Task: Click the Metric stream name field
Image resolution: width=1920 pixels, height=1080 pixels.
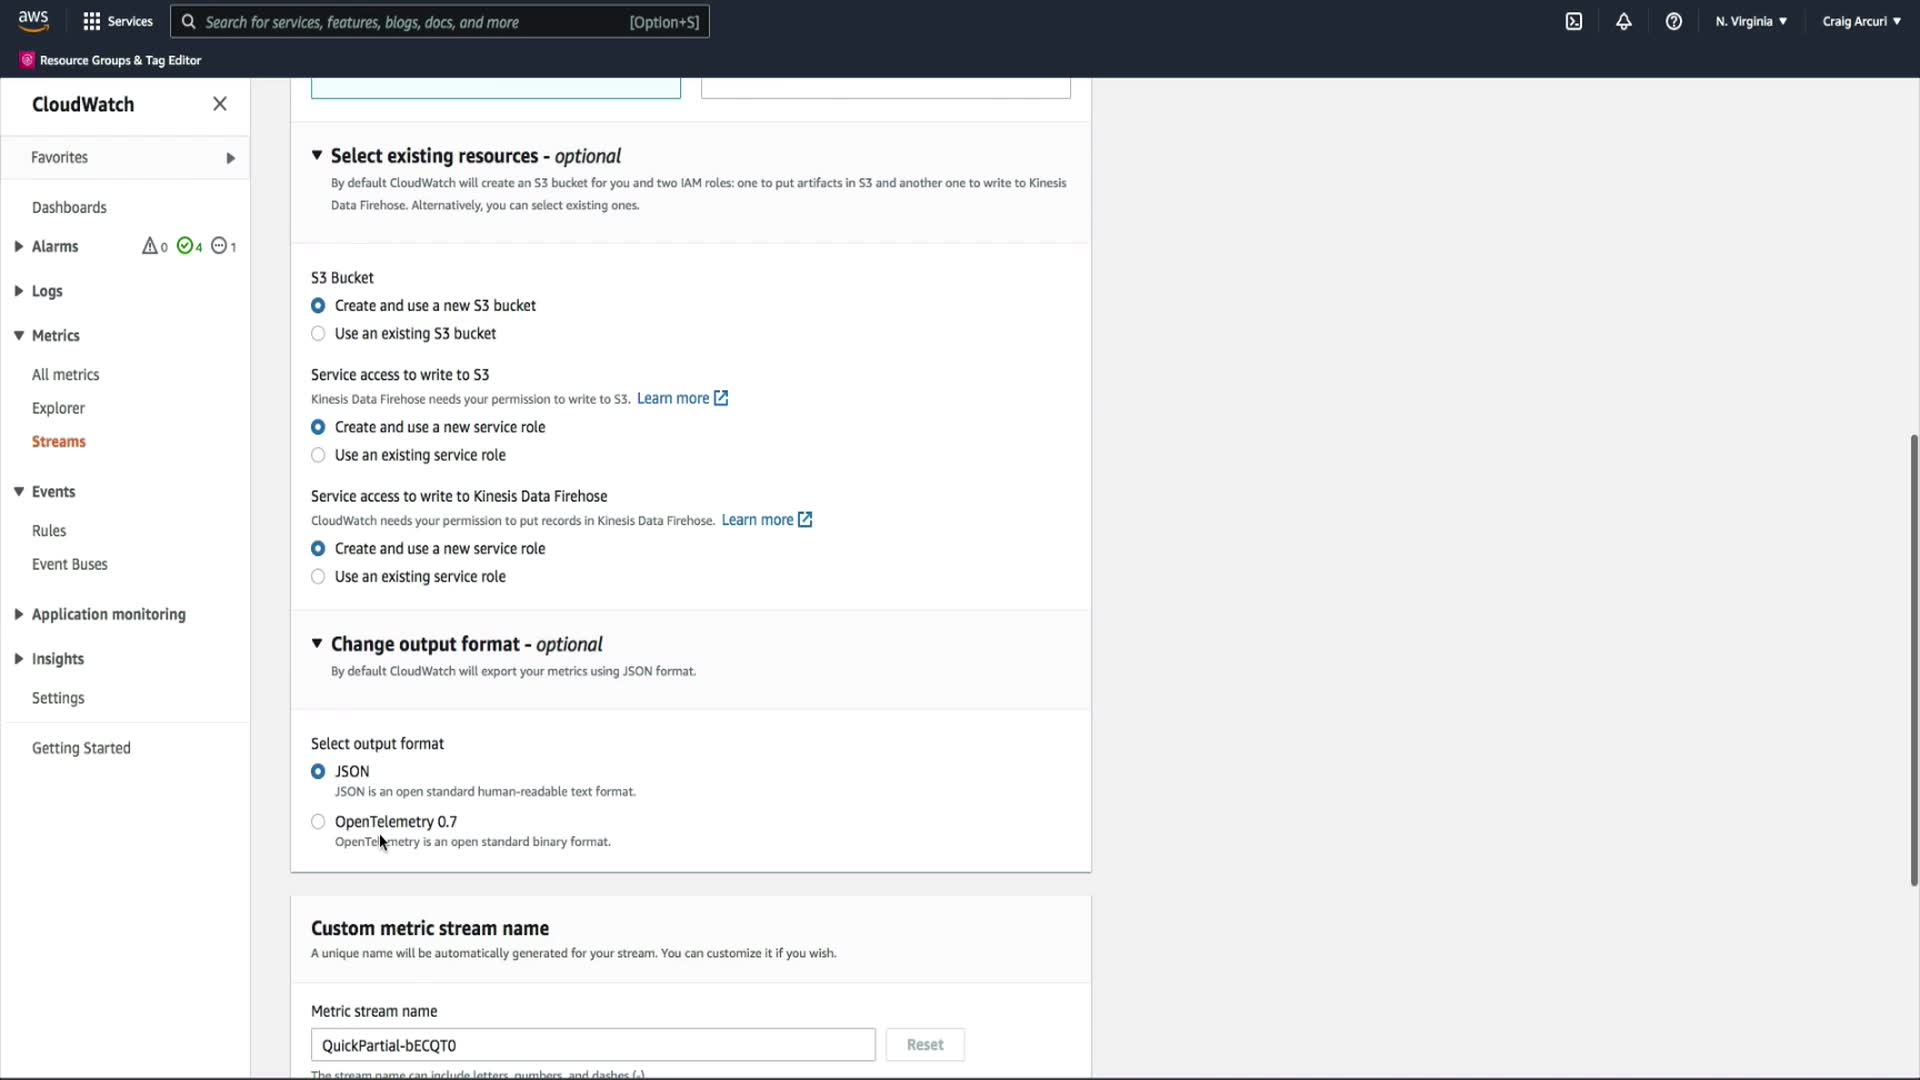Action: click(592, 1045)
